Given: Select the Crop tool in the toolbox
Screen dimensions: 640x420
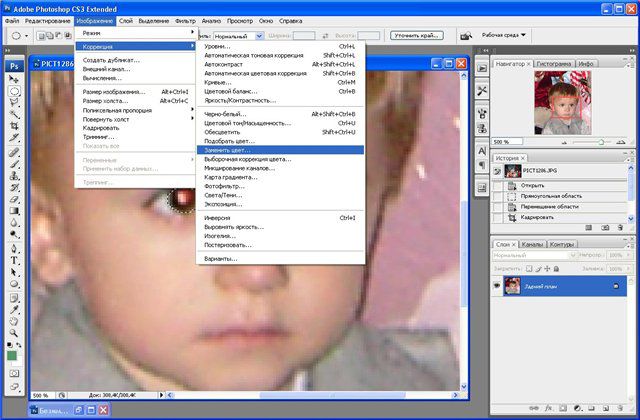Looking at the screenshot, I should 15,128.
